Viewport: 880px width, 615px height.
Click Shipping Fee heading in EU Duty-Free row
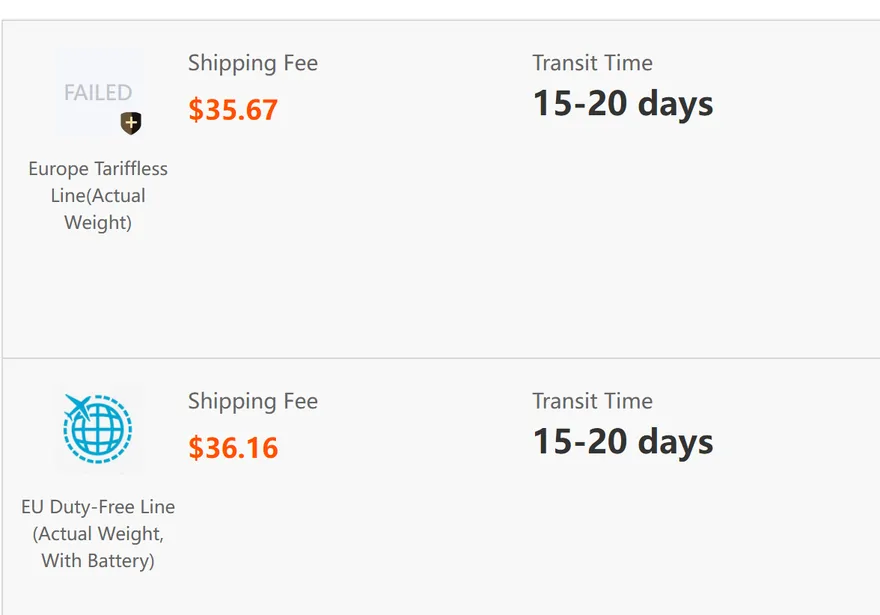tap(253, 401)
